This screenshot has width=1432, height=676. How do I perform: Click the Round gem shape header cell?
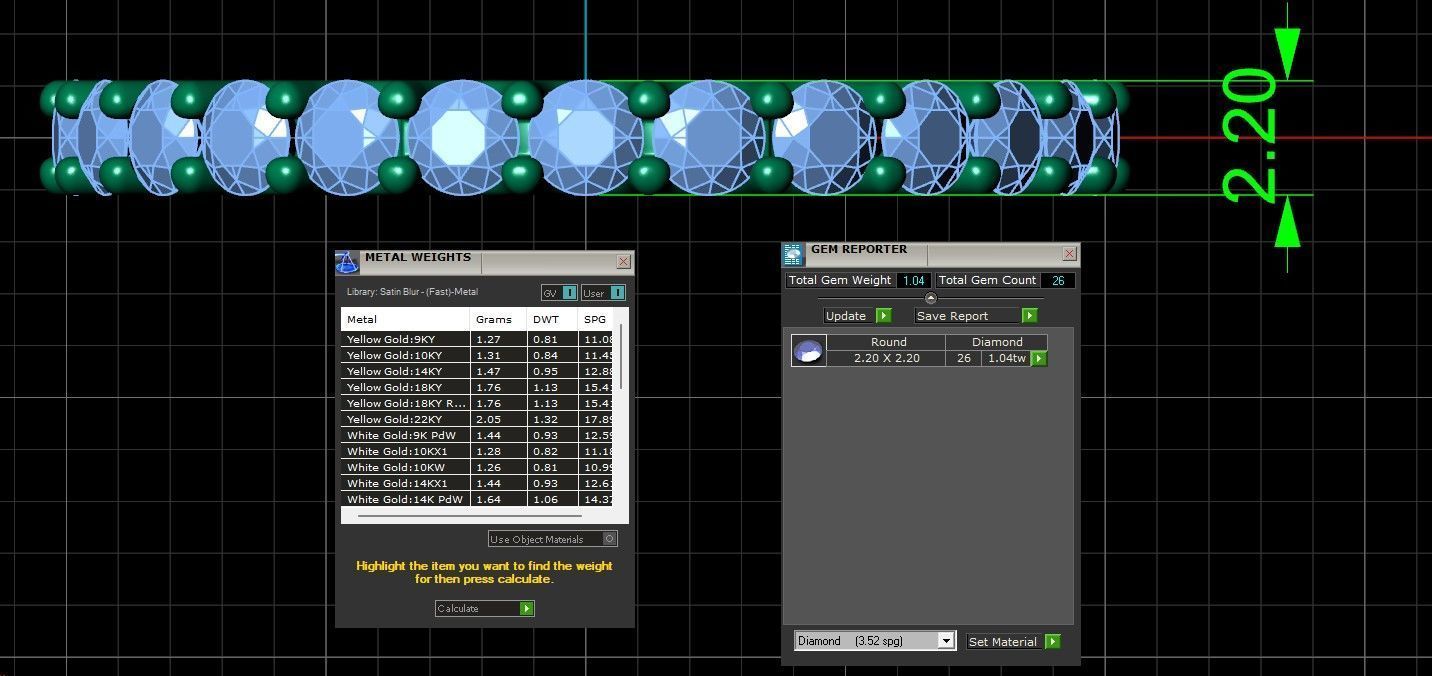pos(887,342)
